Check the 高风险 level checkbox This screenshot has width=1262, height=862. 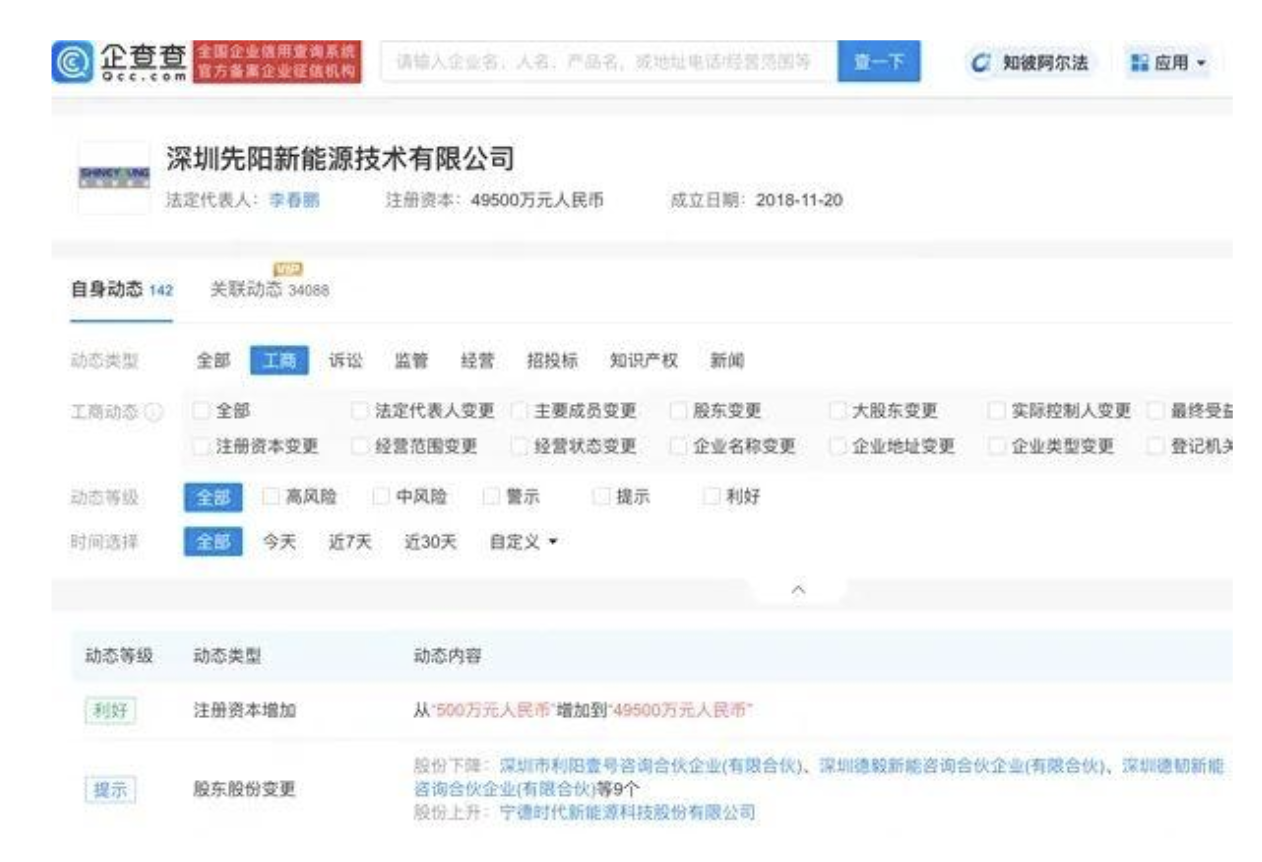click(271, 497)
